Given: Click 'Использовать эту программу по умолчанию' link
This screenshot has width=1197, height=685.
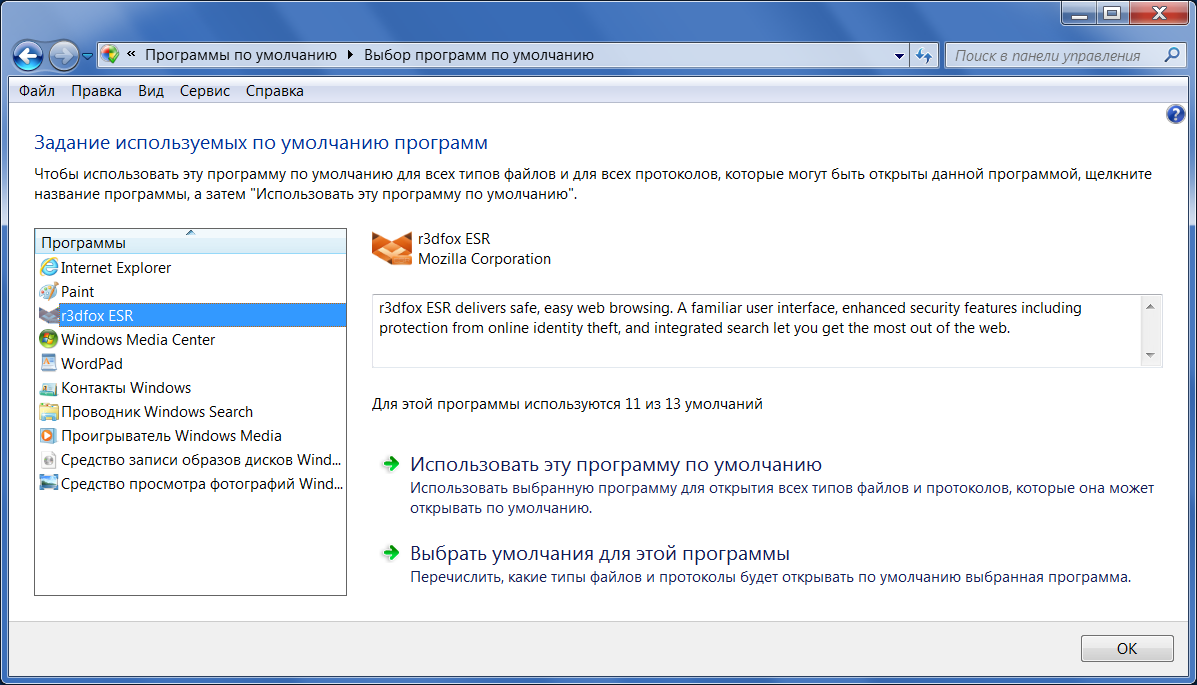Looking at the screenshot, I should click(x=615, y=464).
